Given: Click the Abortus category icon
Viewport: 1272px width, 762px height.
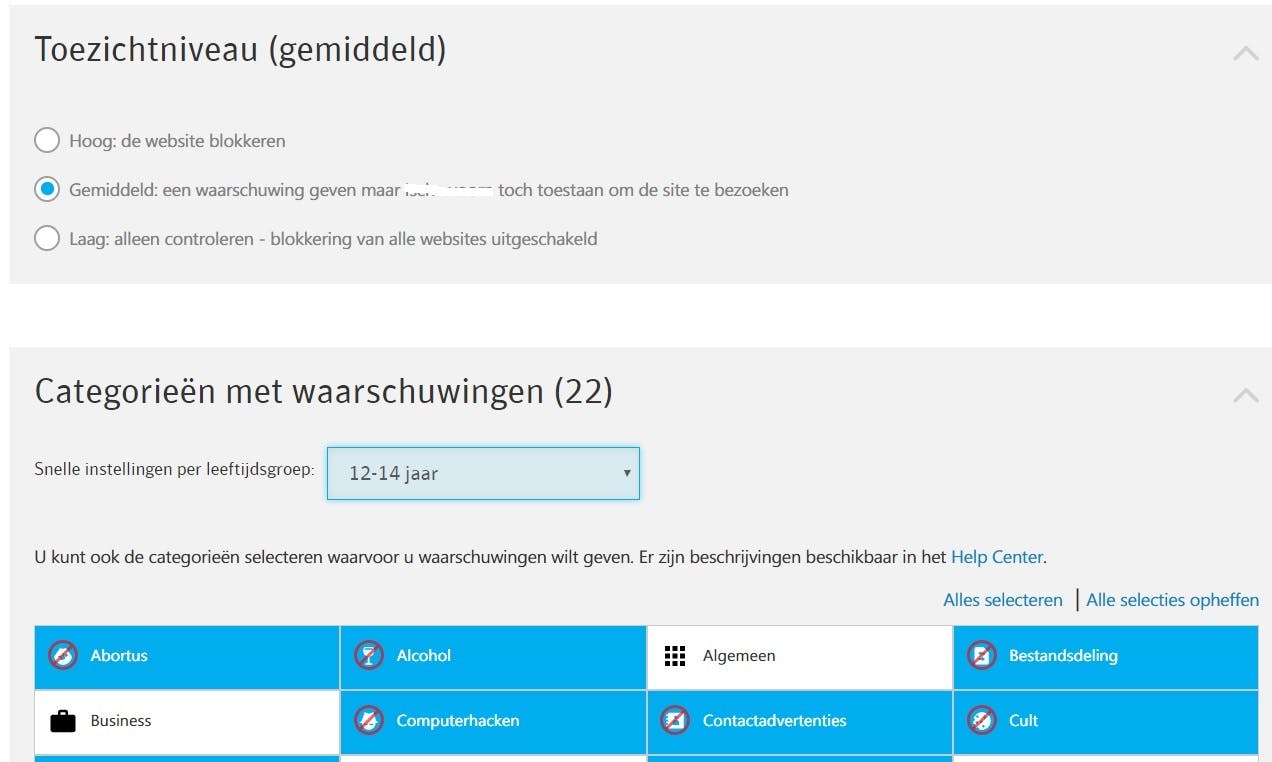Looking at the screenshot, I should (63, 656).
